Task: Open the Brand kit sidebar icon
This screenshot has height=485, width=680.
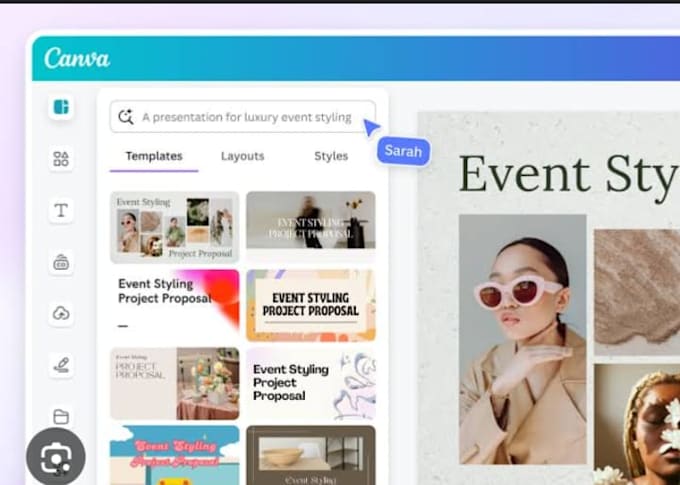Action: tap(61, 262)
